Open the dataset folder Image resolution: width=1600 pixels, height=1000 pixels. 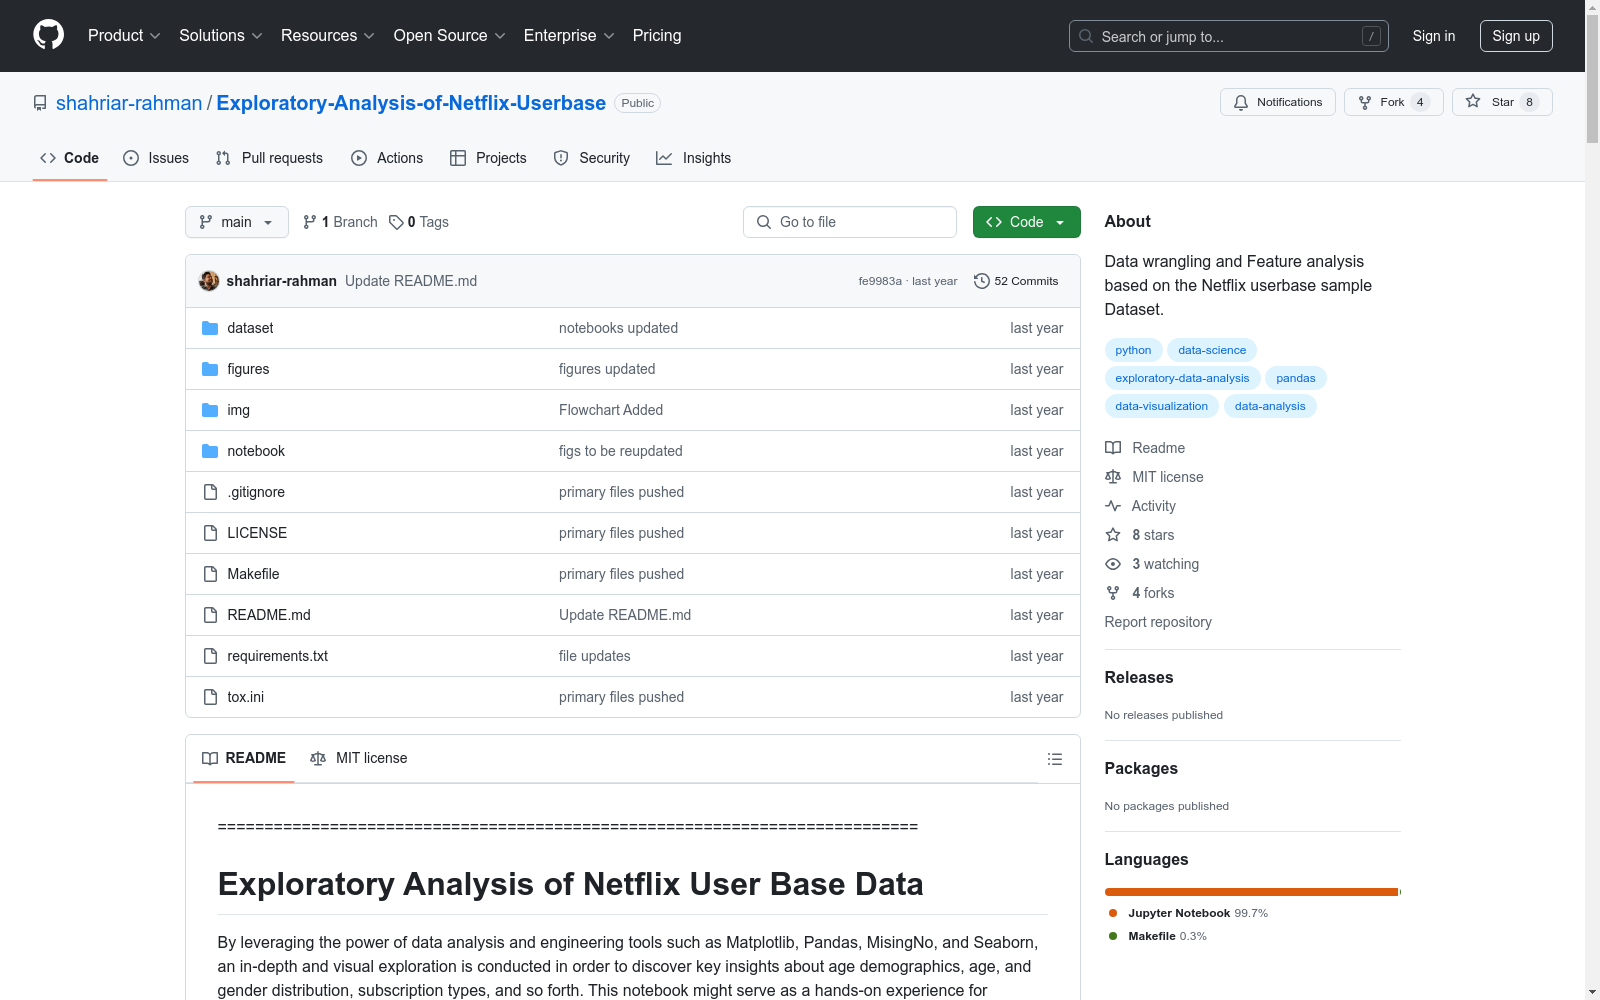(x=250, y=328)
